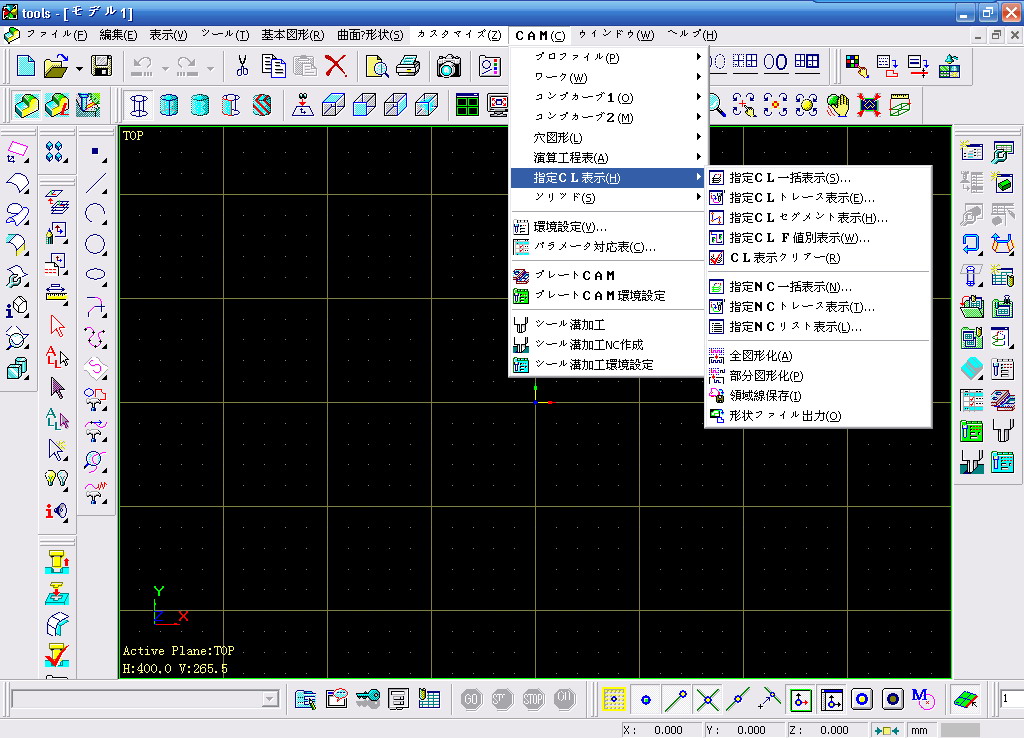Toggle the midpoint snap line icon
The height and width of the screenshot is (738, 1024).
click(738, 699)
